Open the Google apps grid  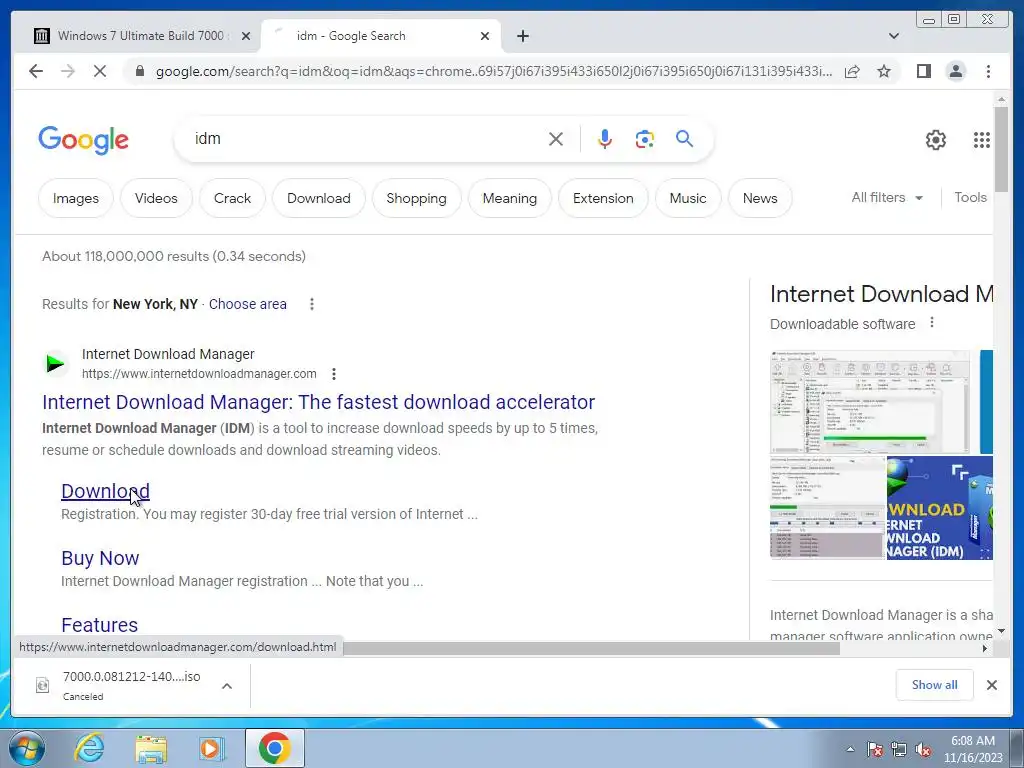pos(982,140)
